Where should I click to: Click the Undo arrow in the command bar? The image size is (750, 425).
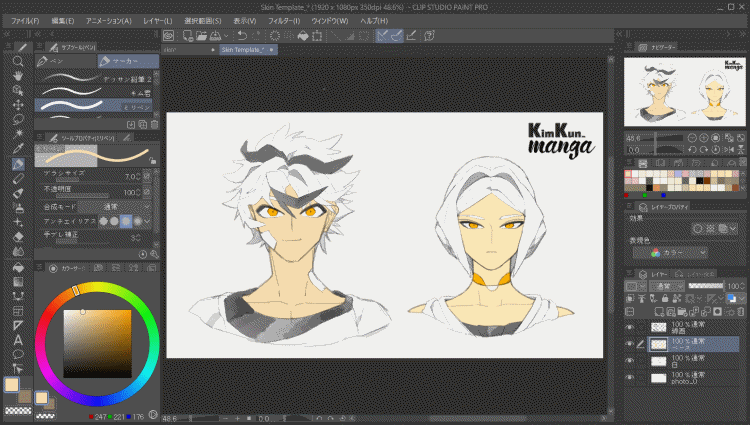pos(242,36)
